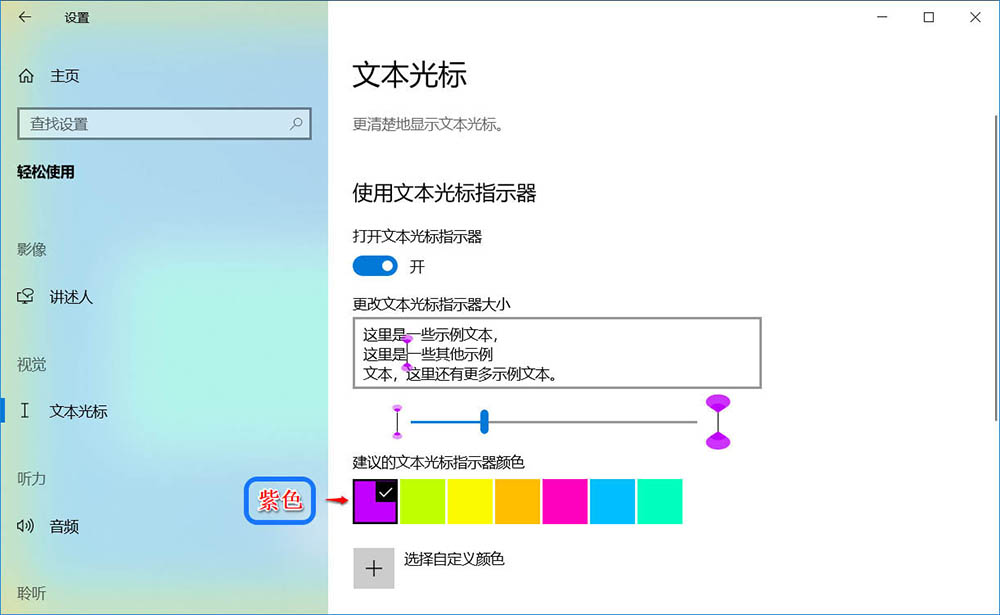
Task: Click the large purple cursor indicator preview
Action: [x=718, y=422]
